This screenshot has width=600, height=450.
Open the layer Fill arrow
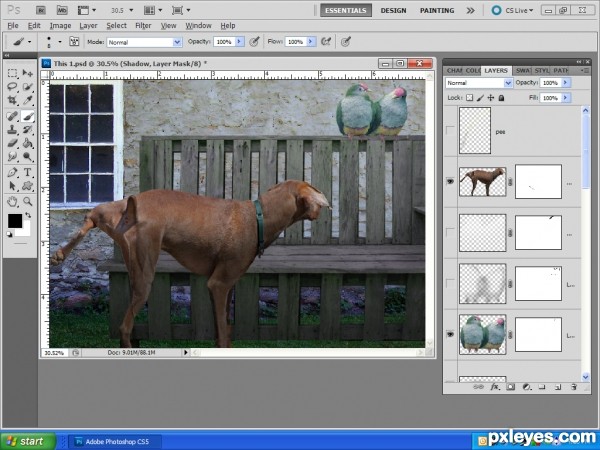(x=566, y=98)
